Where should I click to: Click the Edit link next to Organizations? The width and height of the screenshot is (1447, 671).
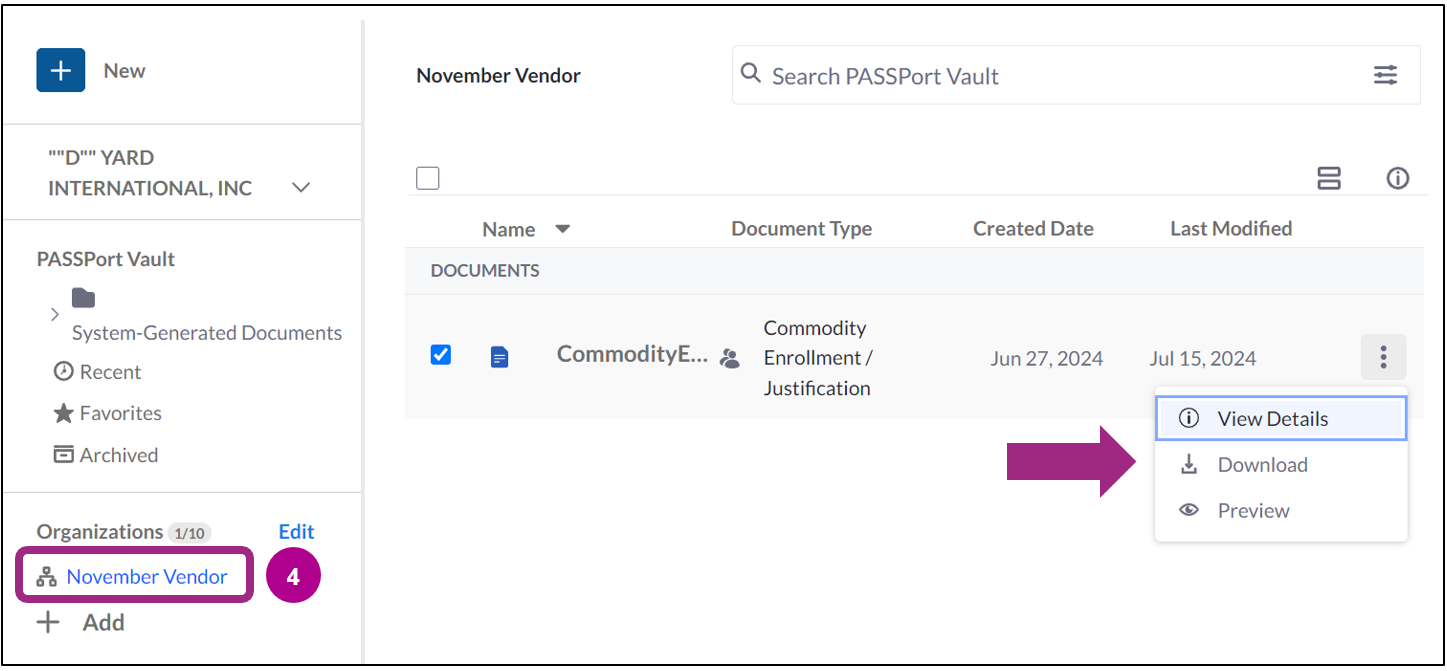click(x=296, y=531)
